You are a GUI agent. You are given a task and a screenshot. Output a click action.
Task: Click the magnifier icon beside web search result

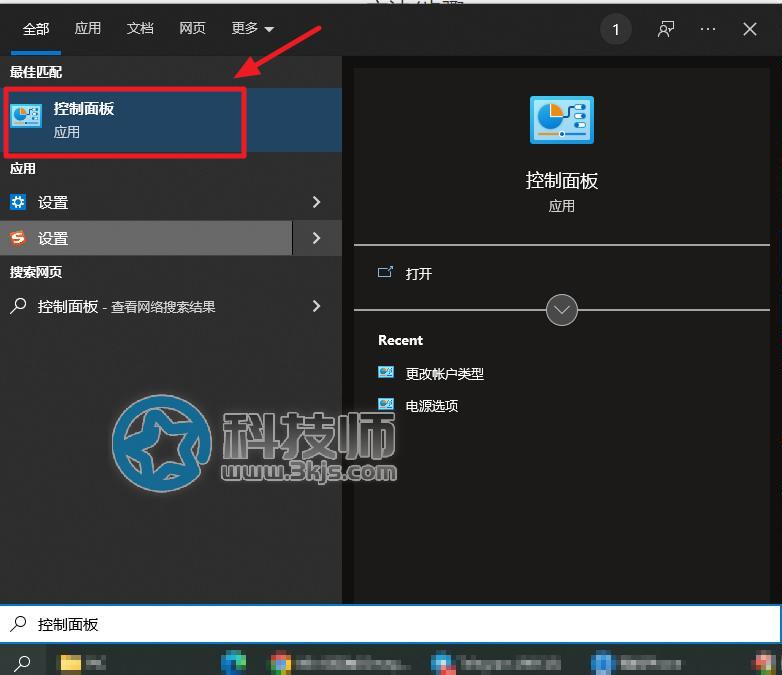point(18,305)
